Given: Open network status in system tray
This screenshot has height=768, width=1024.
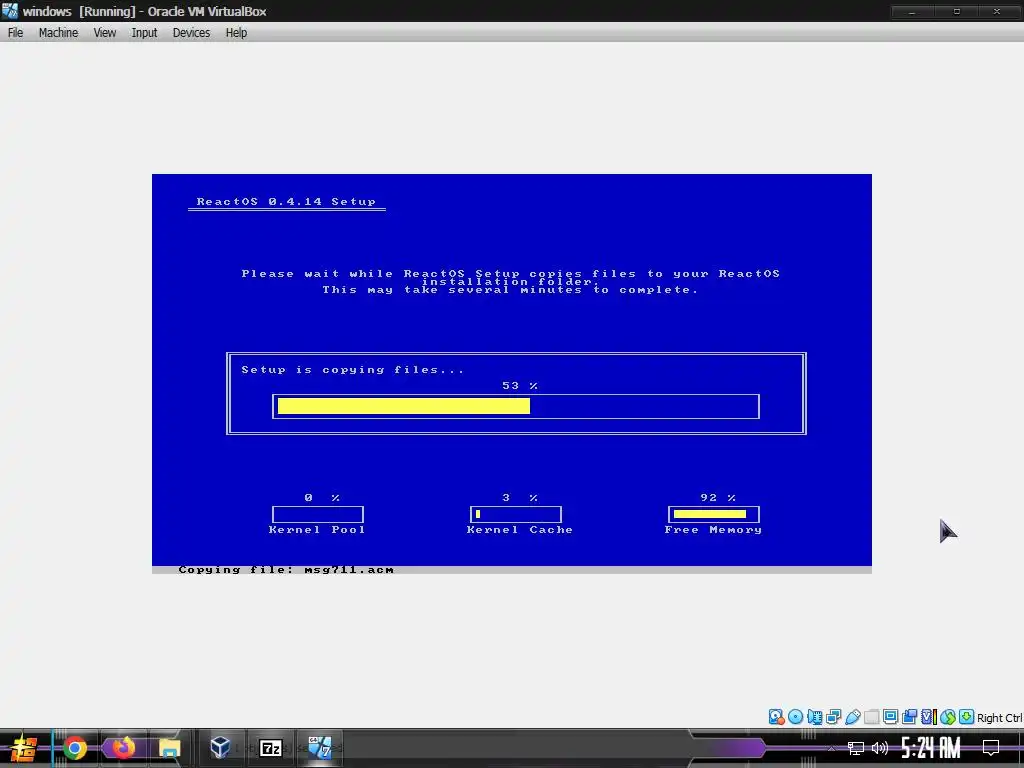Looking at the screenshot, I should [856, 748].
